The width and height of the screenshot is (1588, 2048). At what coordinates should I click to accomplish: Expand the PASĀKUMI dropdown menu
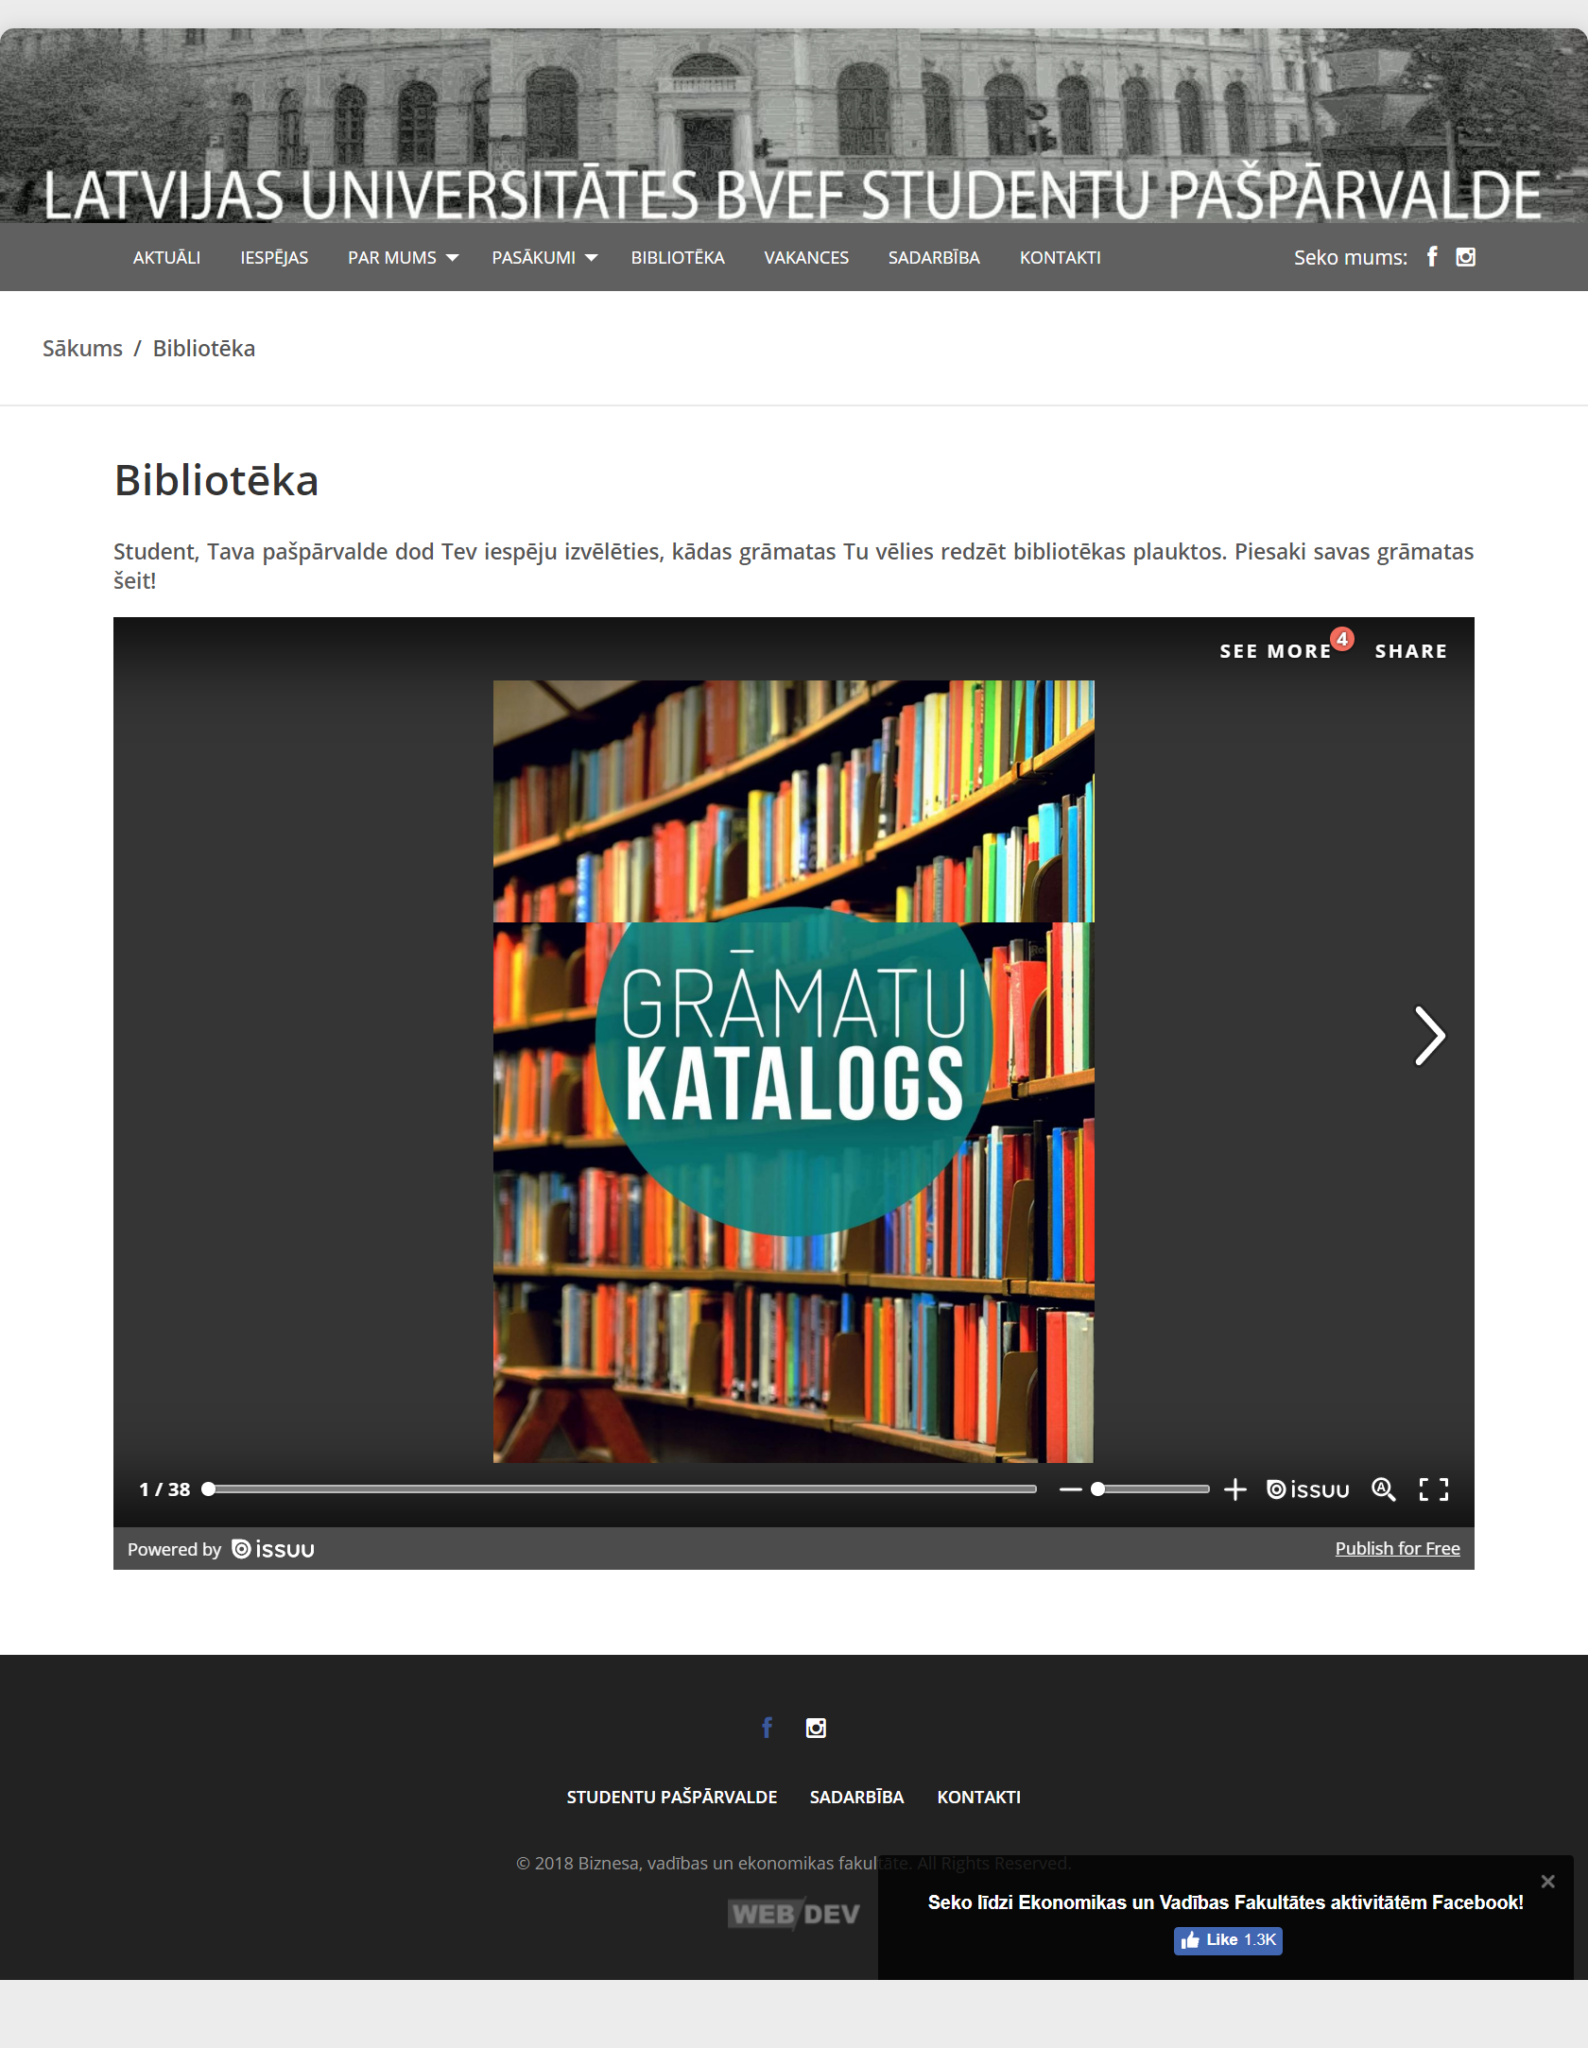tap(544, 258)
